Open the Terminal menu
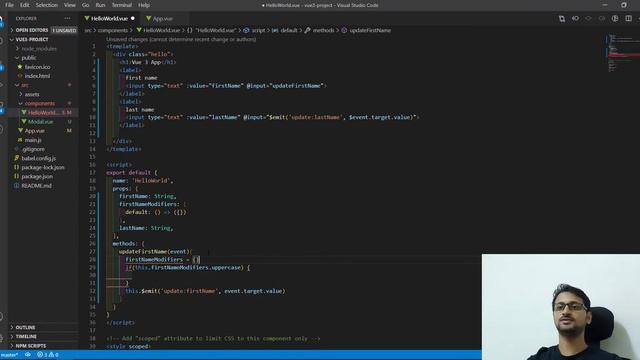The width and height of the screenshot is (640, 360). point(122,5)
